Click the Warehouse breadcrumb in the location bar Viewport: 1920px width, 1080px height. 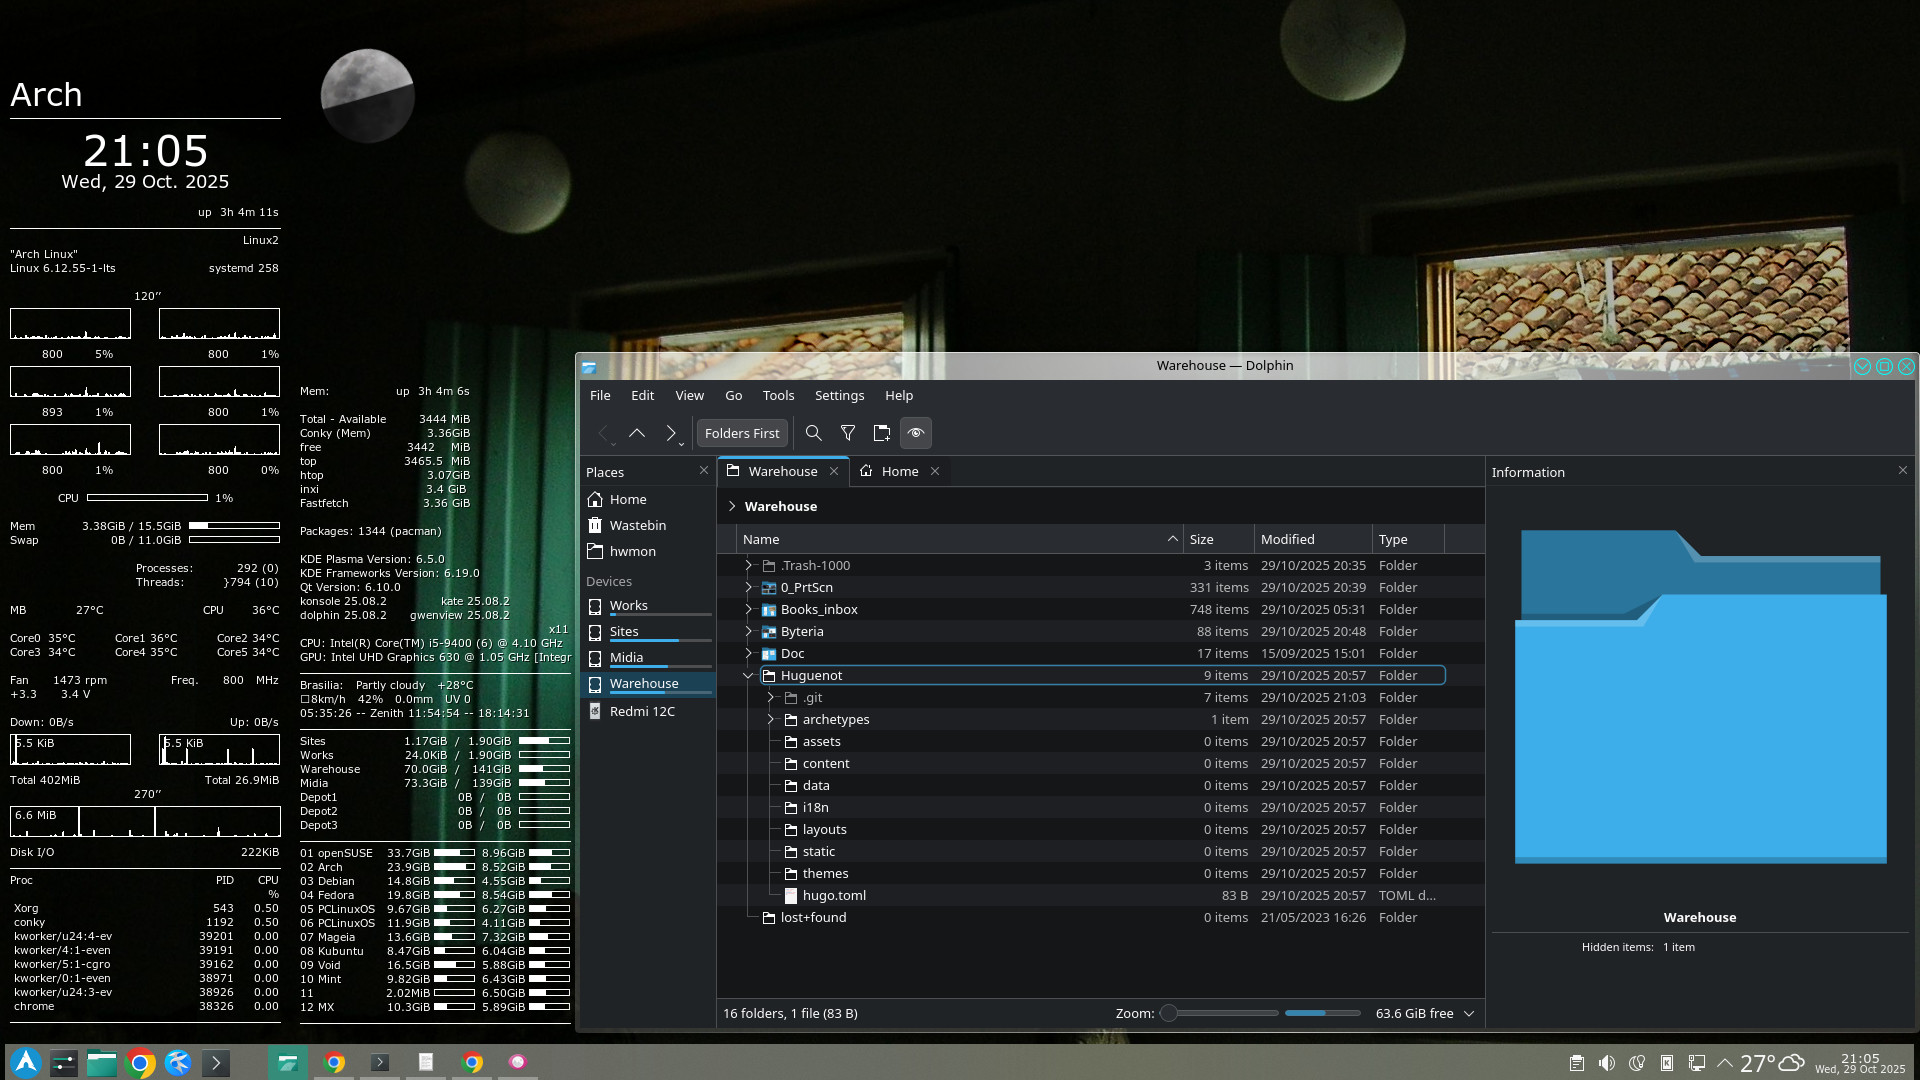780,507
